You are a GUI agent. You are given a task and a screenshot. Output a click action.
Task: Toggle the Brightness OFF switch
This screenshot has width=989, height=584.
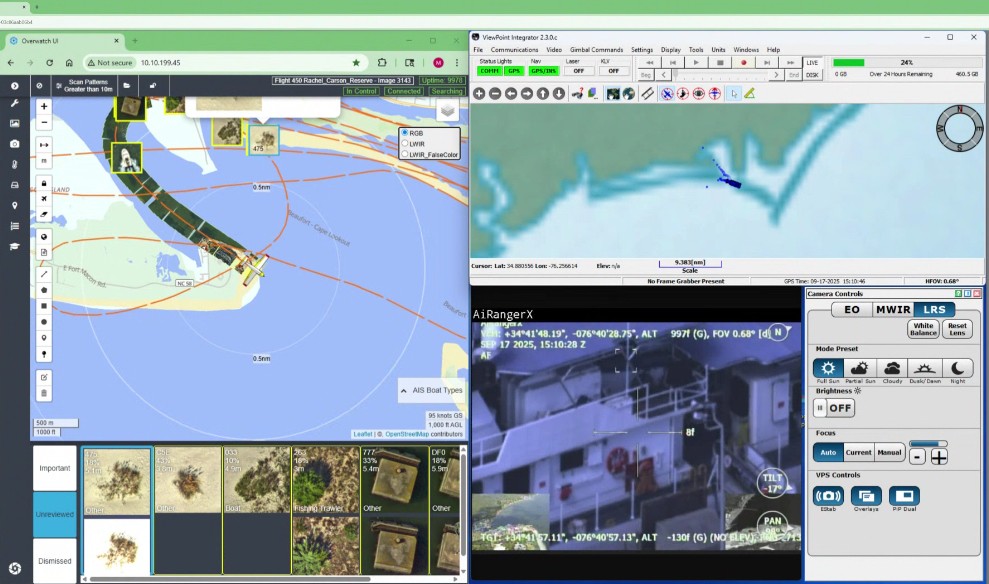(x=834, y=408)
